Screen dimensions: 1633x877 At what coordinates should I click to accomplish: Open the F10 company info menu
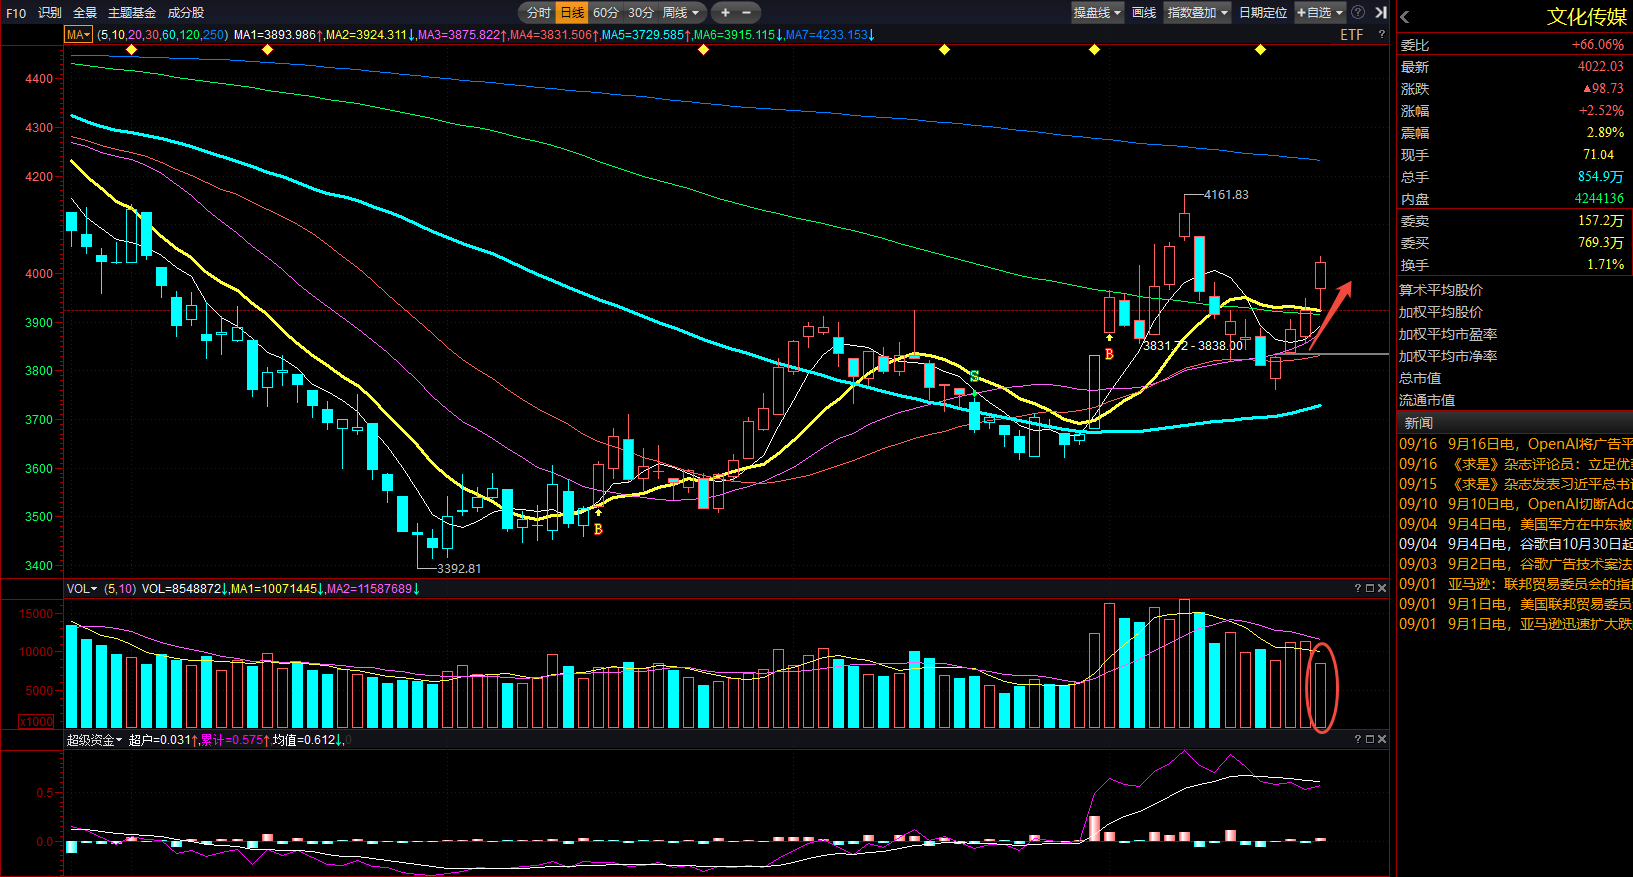16,13
